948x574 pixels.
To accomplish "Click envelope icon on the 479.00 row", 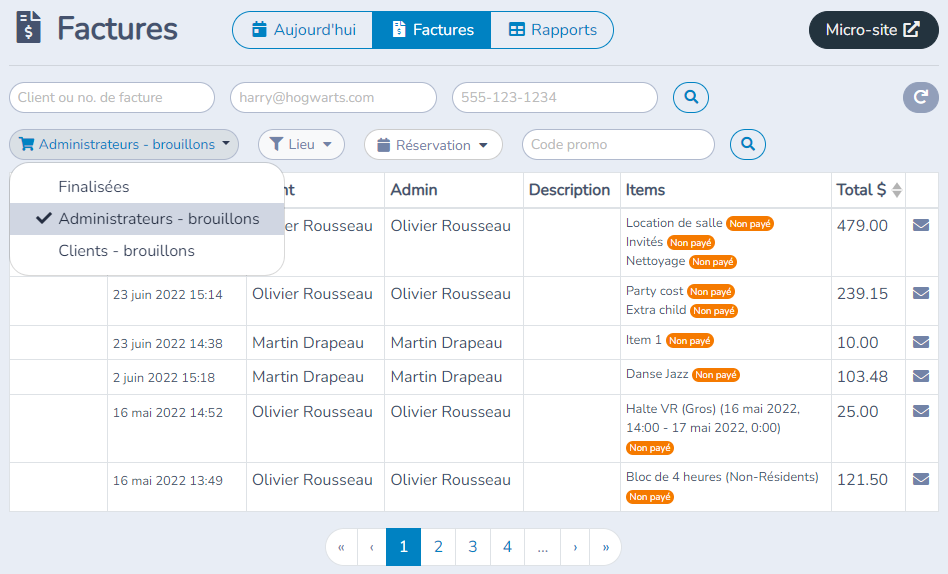I will (x=921, y=225).
